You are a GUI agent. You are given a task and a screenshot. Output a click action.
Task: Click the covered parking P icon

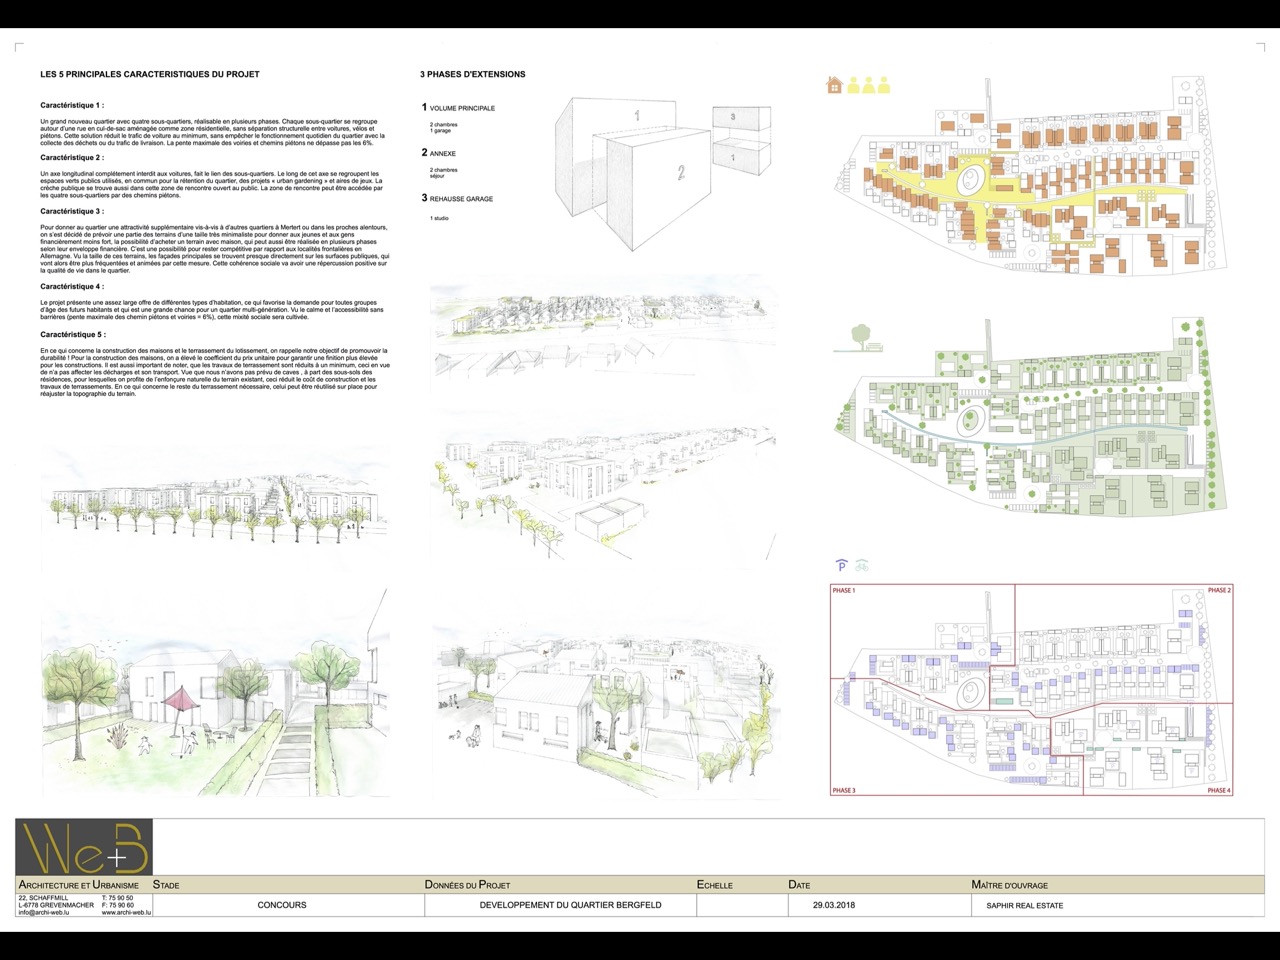pos(841,565)
